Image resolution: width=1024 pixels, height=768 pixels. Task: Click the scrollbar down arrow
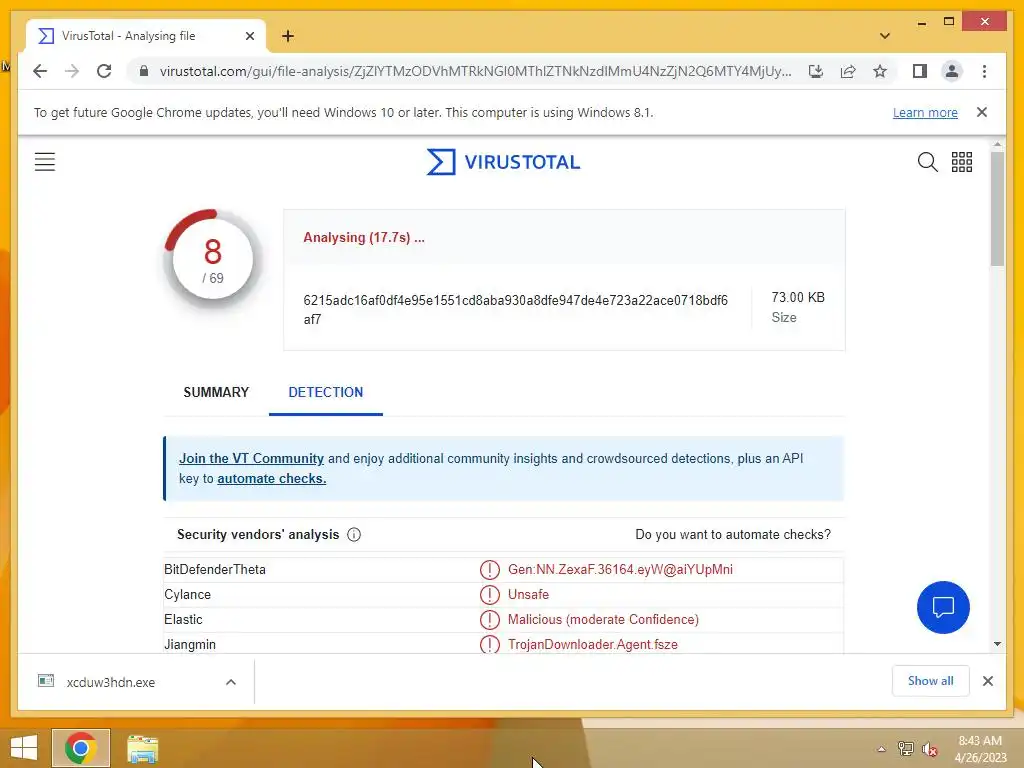coord(997,644)
